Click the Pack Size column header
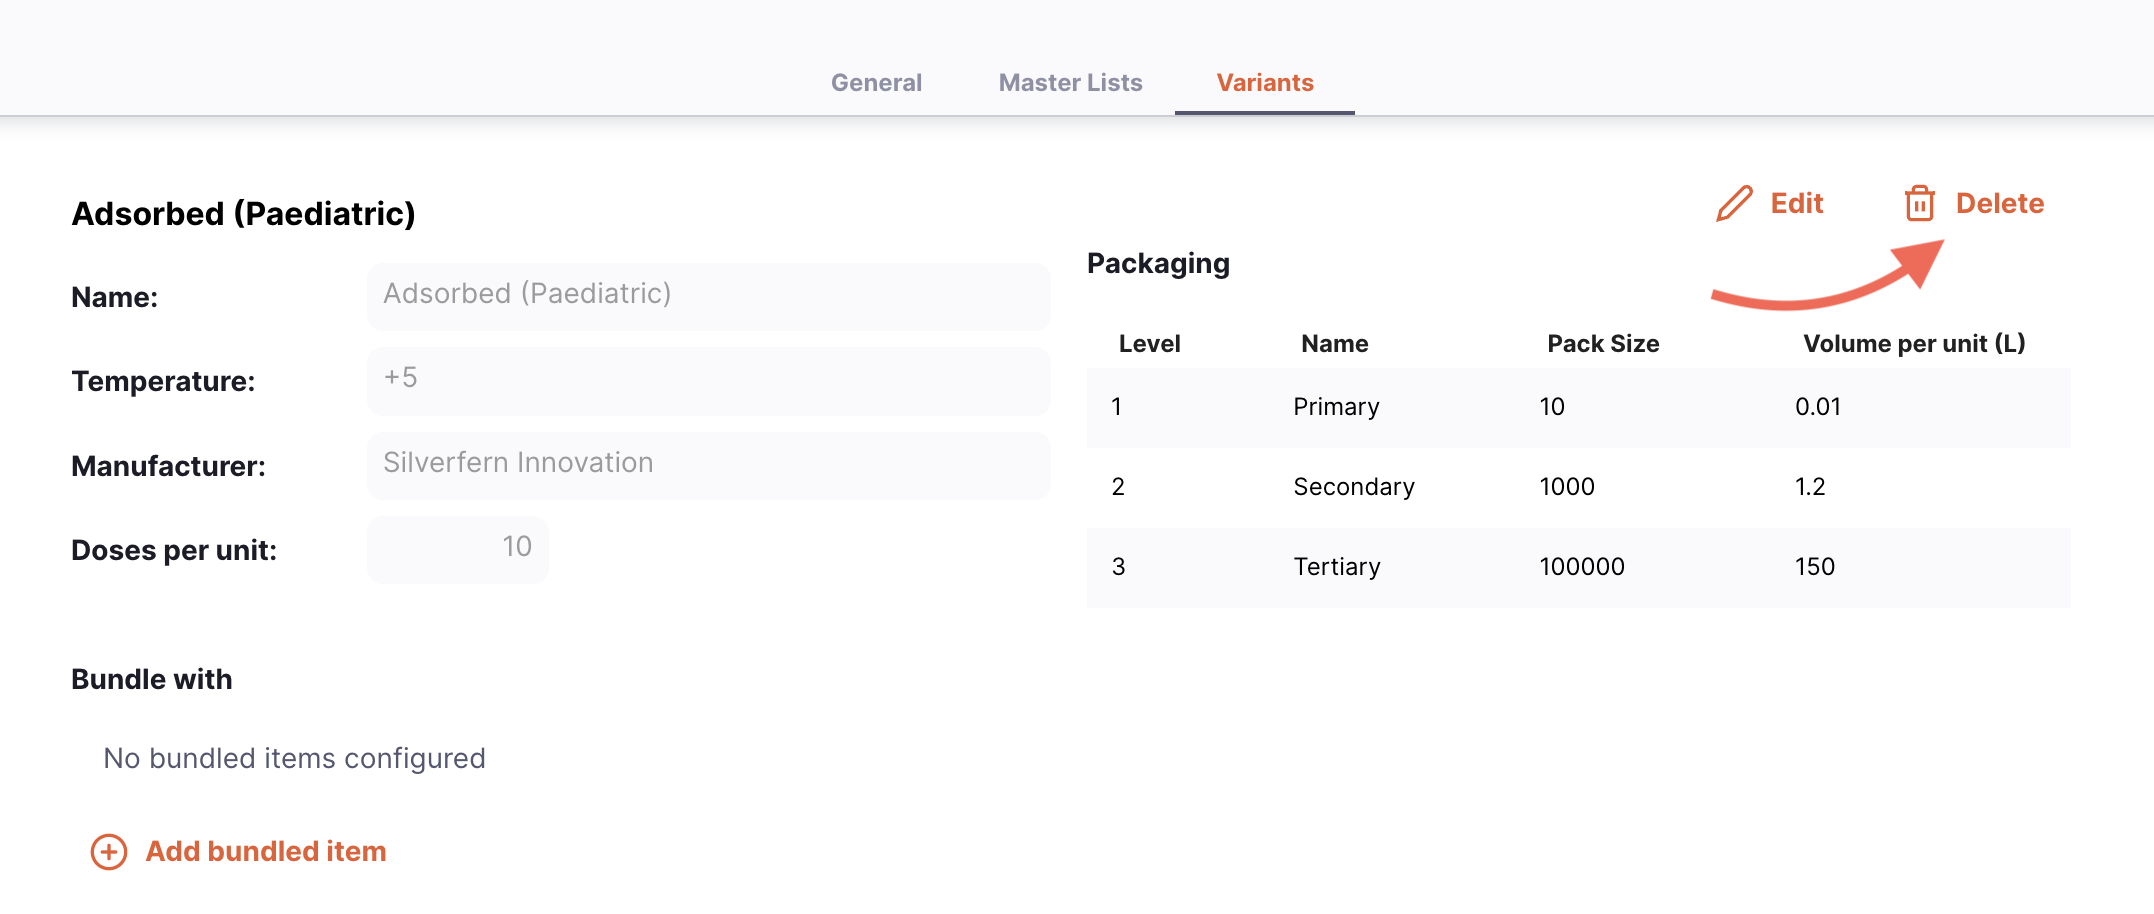The image size is (2154, 914). pyautogui.click(x=1603, y=344)
